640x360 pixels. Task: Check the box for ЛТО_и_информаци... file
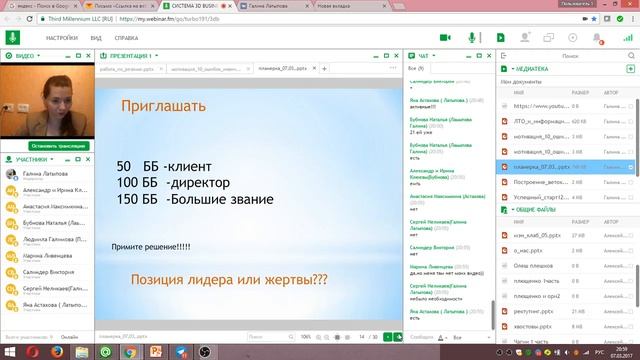coord(631,121)
